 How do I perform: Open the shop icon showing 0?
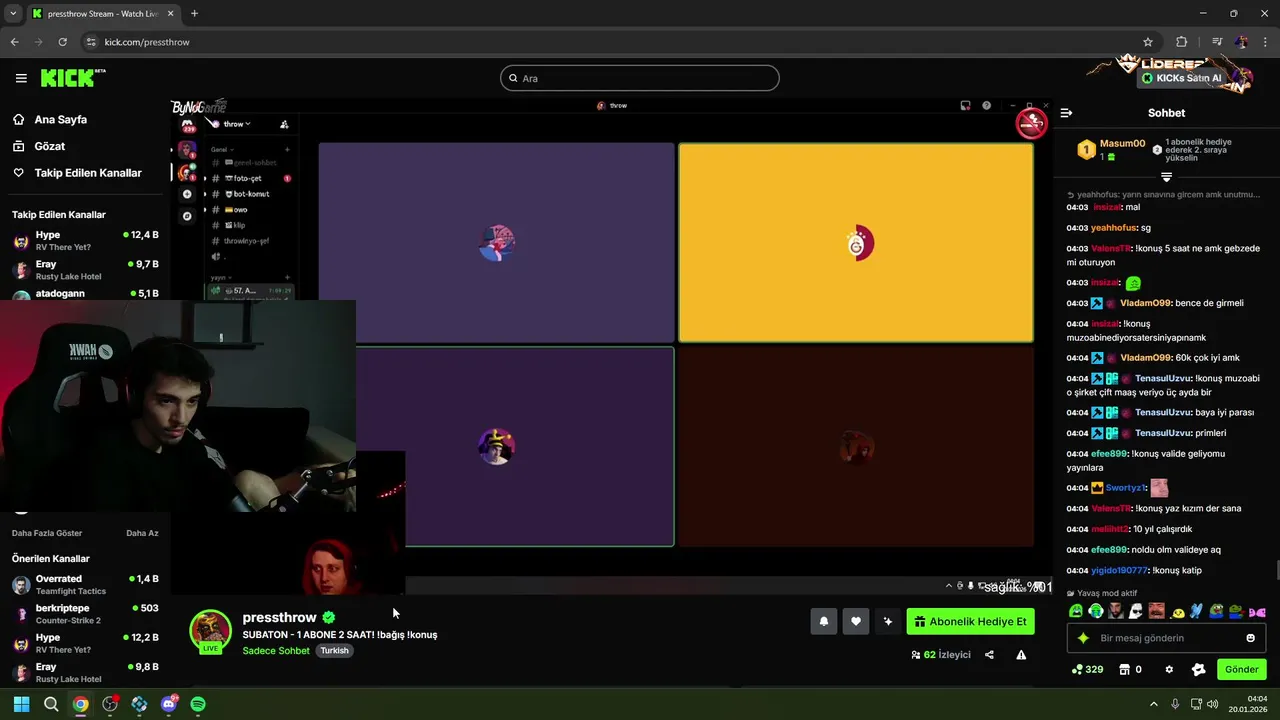pyautogui.click(x=1130, y=669)
